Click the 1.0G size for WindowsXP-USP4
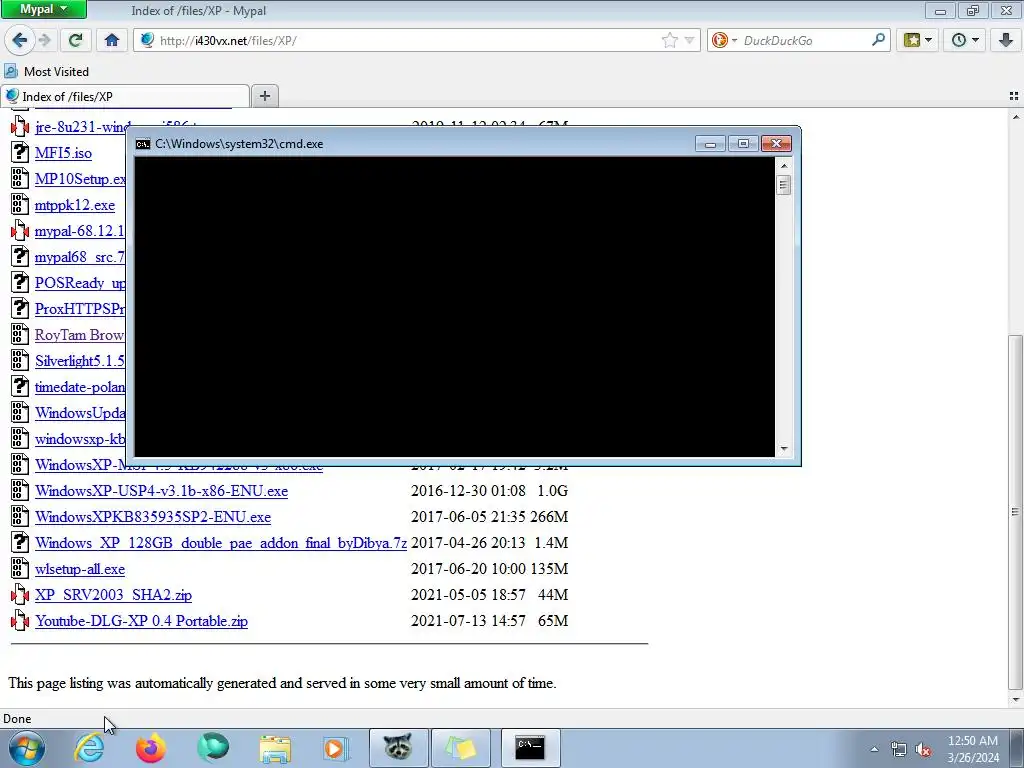 [x=552, y=490]
